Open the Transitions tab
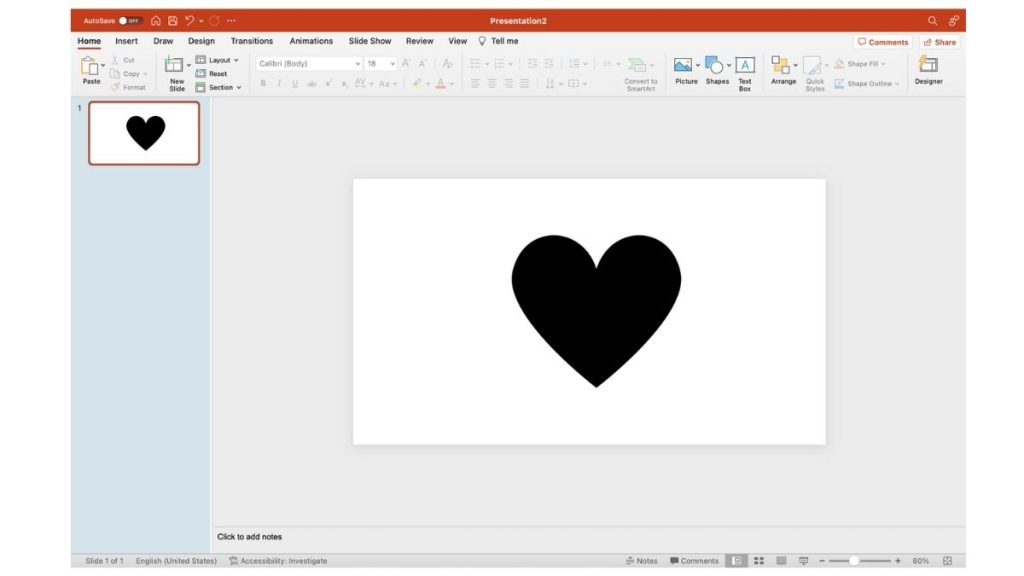The image size is (1024, 576). coord(251,40)
